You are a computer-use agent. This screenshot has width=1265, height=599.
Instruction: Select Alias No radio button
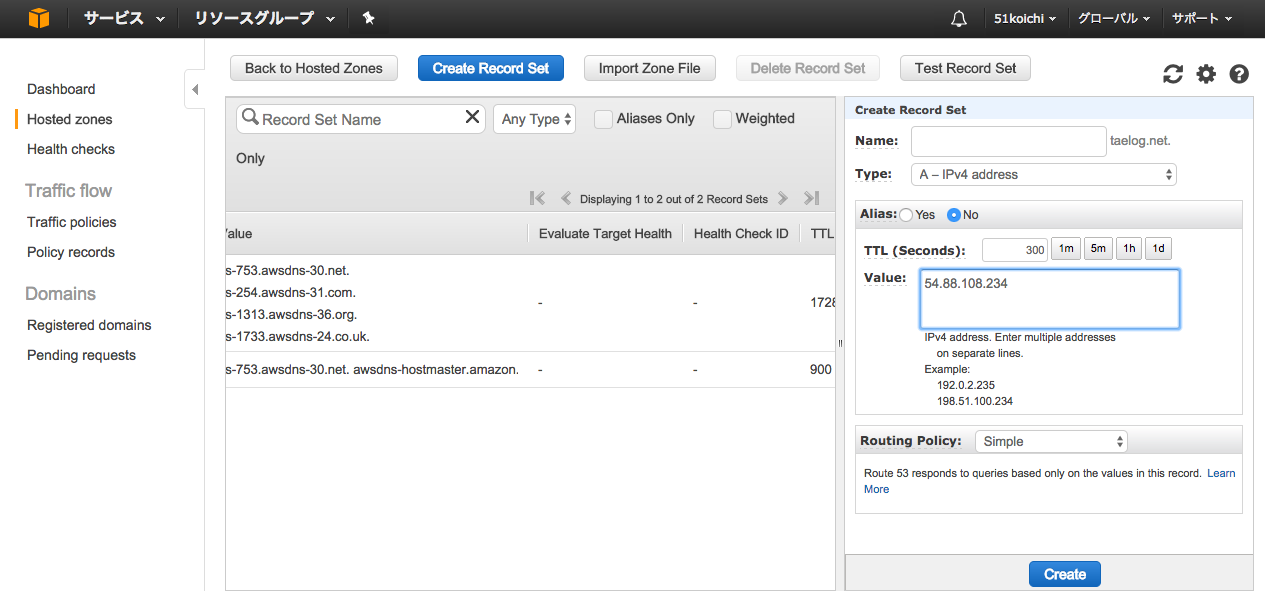click(953, 214)
